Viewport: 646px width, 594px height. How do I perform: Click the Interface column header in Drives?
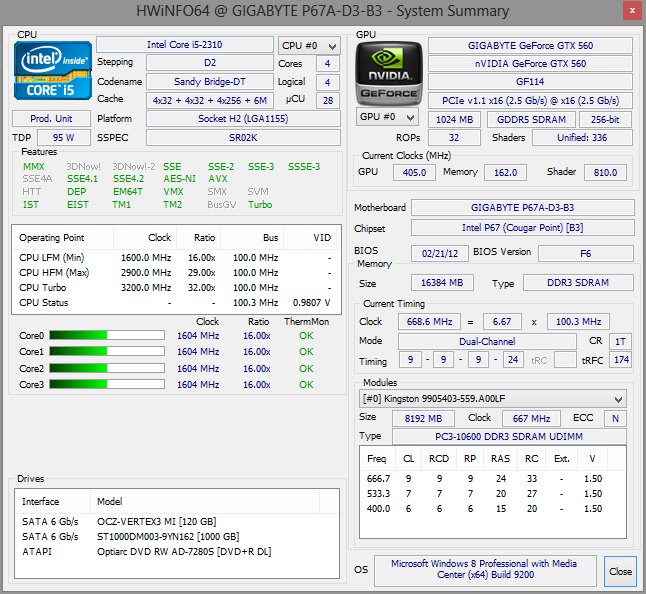coord(53,501)
